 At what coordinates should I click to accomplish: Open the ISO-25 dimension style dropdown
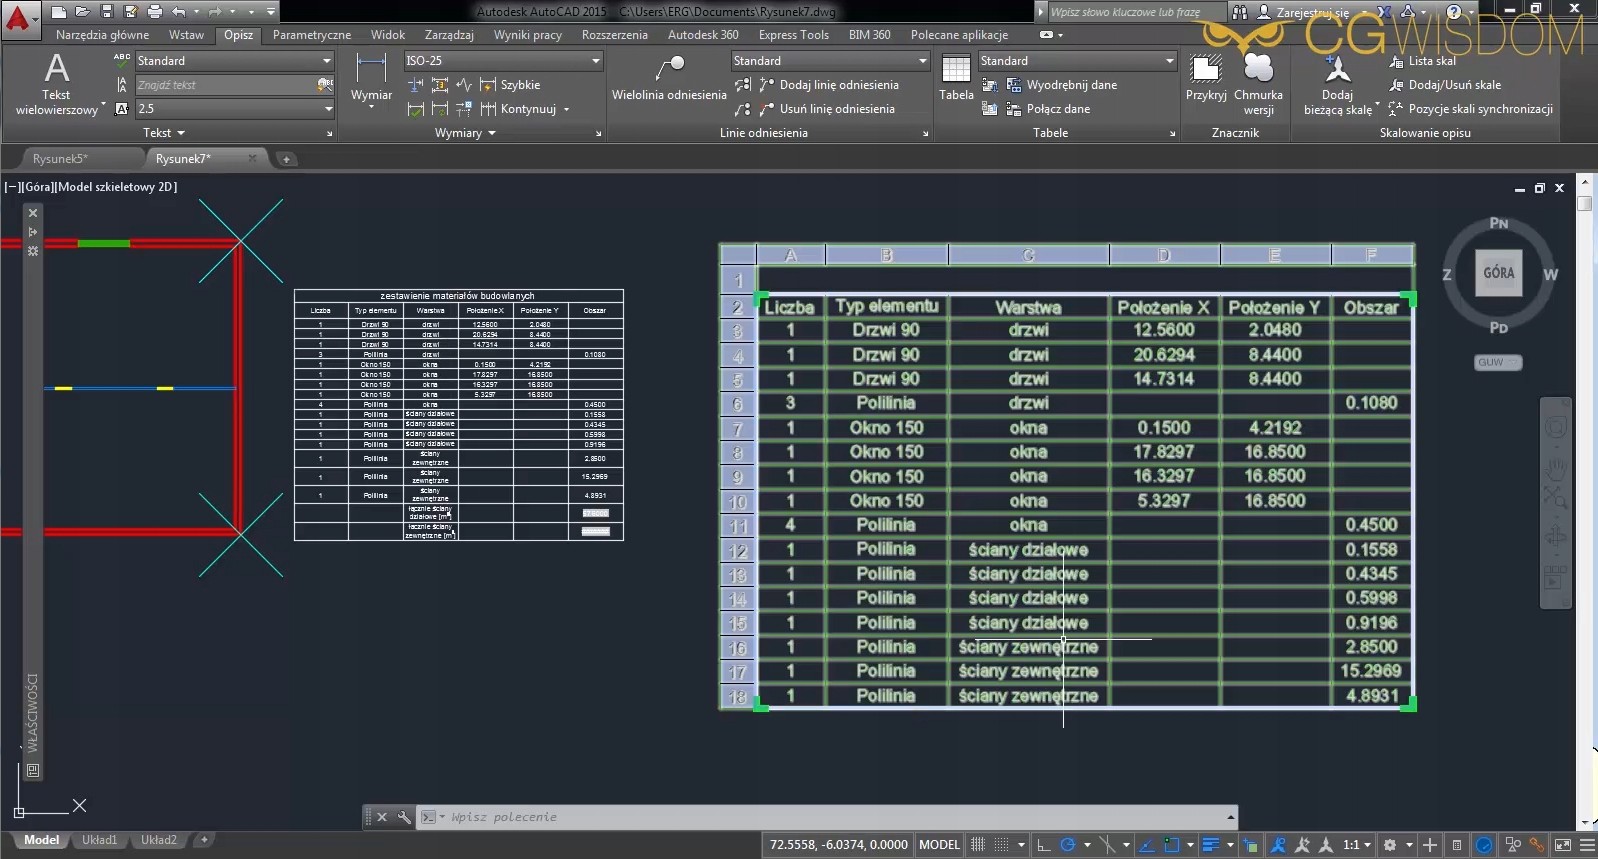[596, 61]
